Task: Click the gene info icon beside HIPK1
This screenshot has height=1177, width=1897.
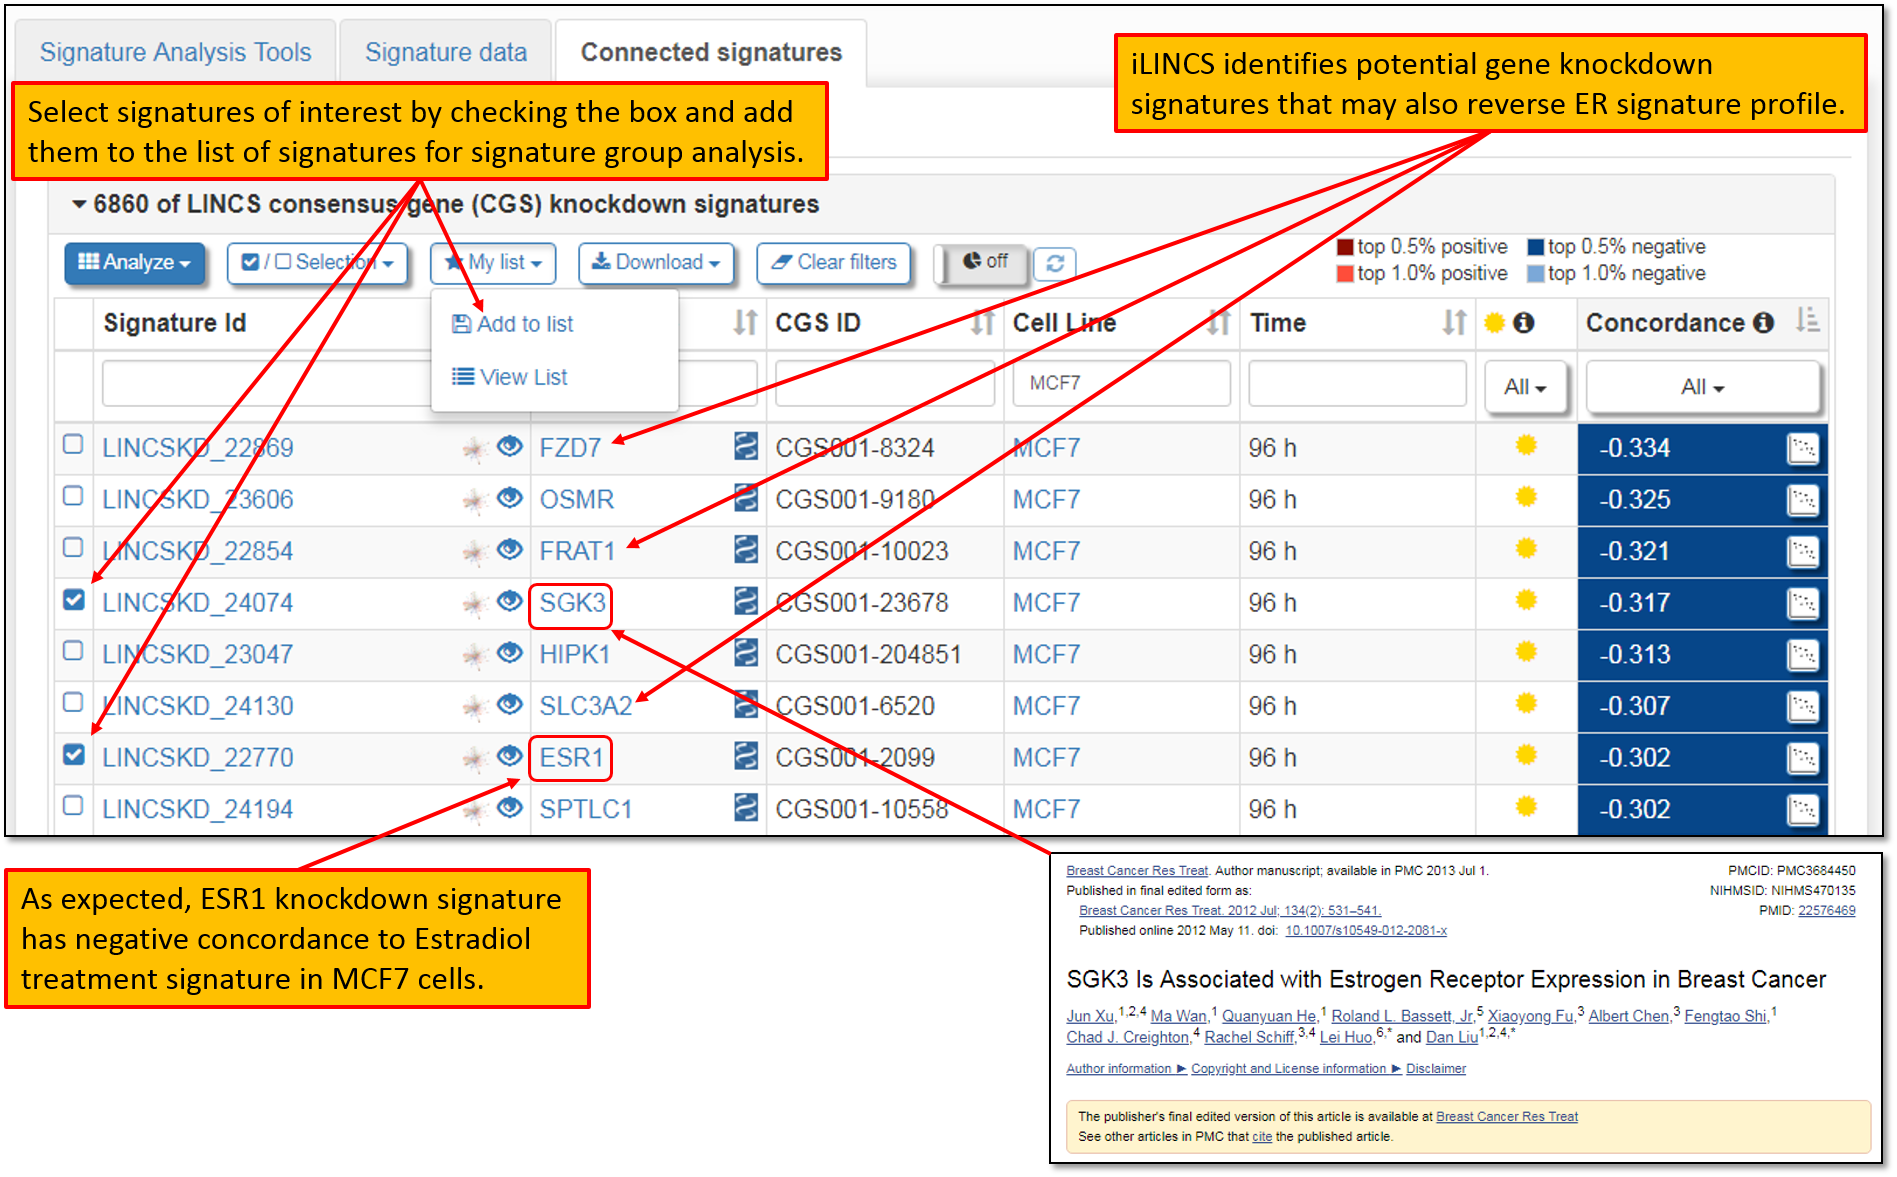Action: click(745, 653)
